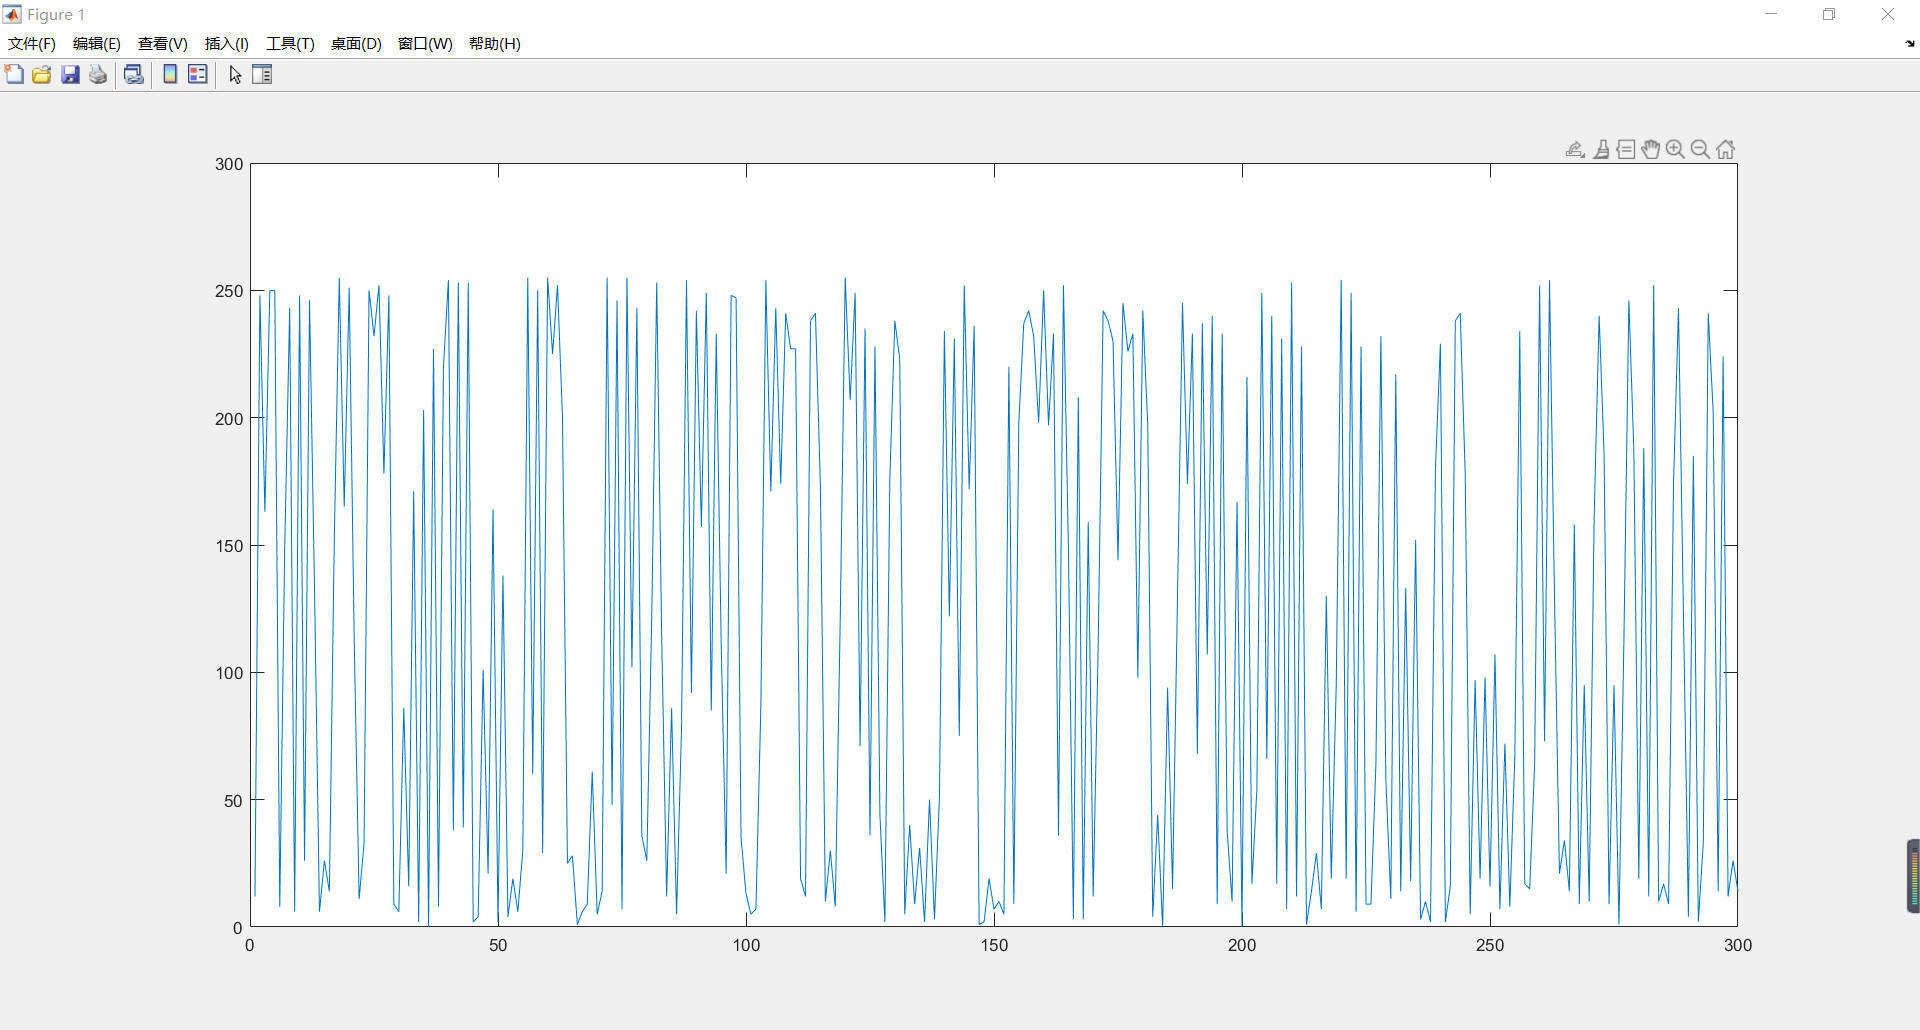Click the y-axis tick label 150
Image resolution: width=1920 pixels, height=1030 pixels.
[229, 546]
